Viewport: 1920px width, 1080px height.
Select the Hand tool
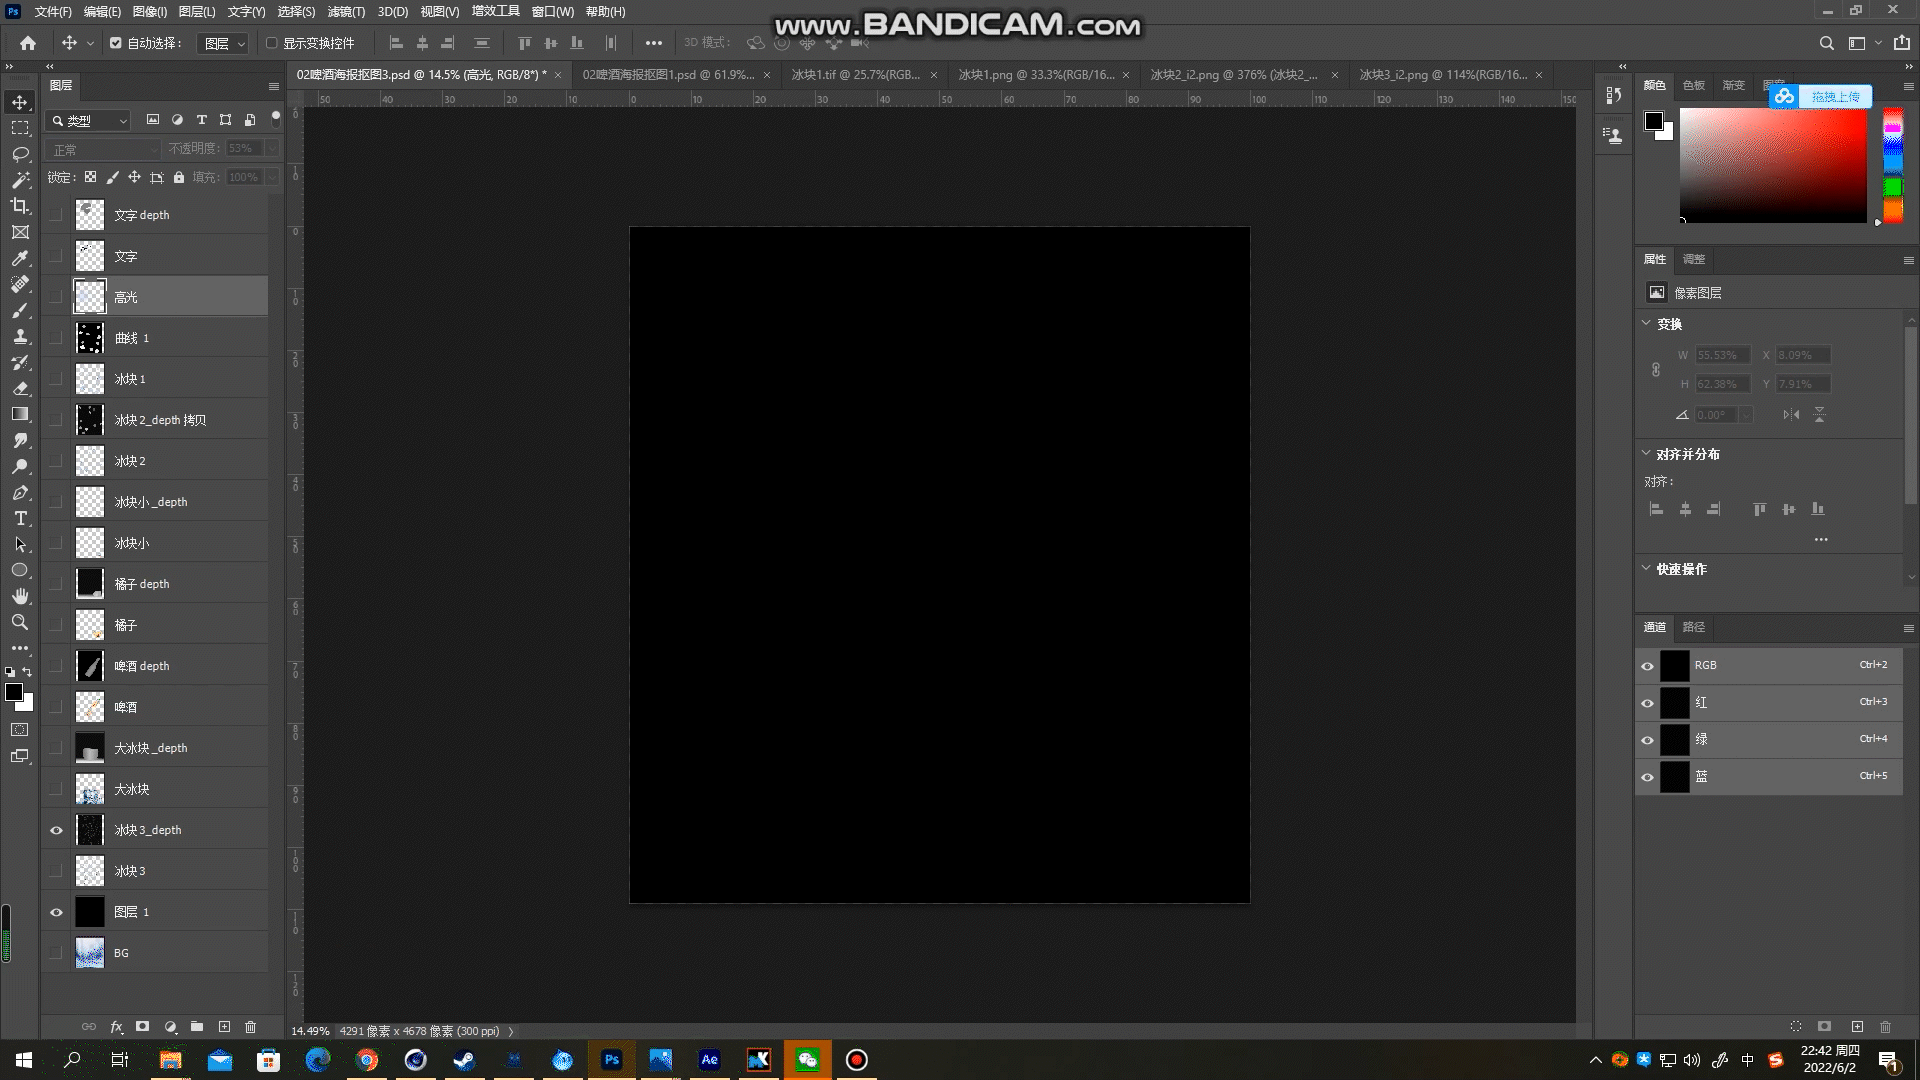pyautogui.click(x=20, y=596)
